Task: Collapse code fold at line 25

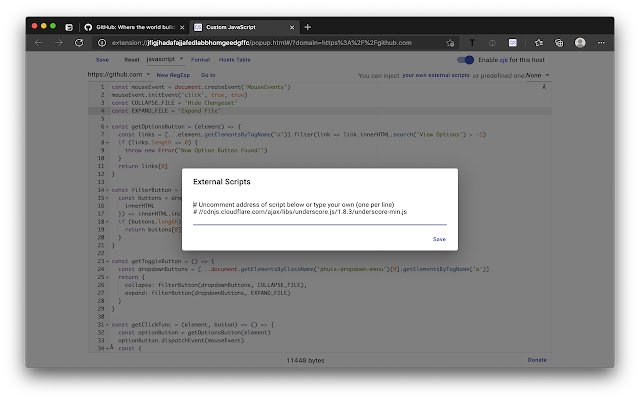Action: pos(107,277)
